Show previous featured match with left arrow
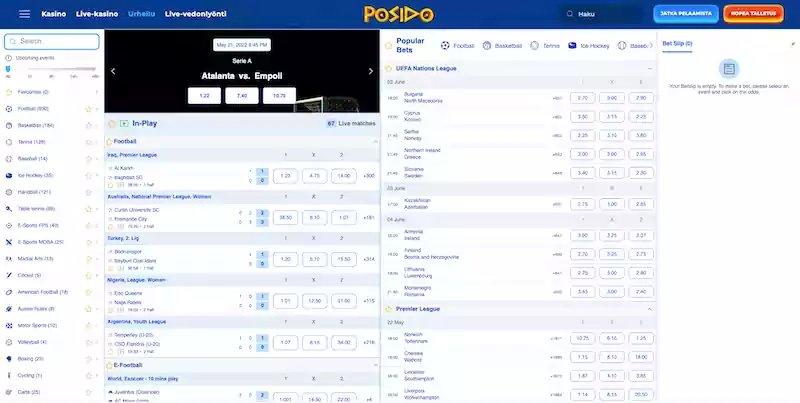Viewport: 800px width, 403px height. pos(113,71)
